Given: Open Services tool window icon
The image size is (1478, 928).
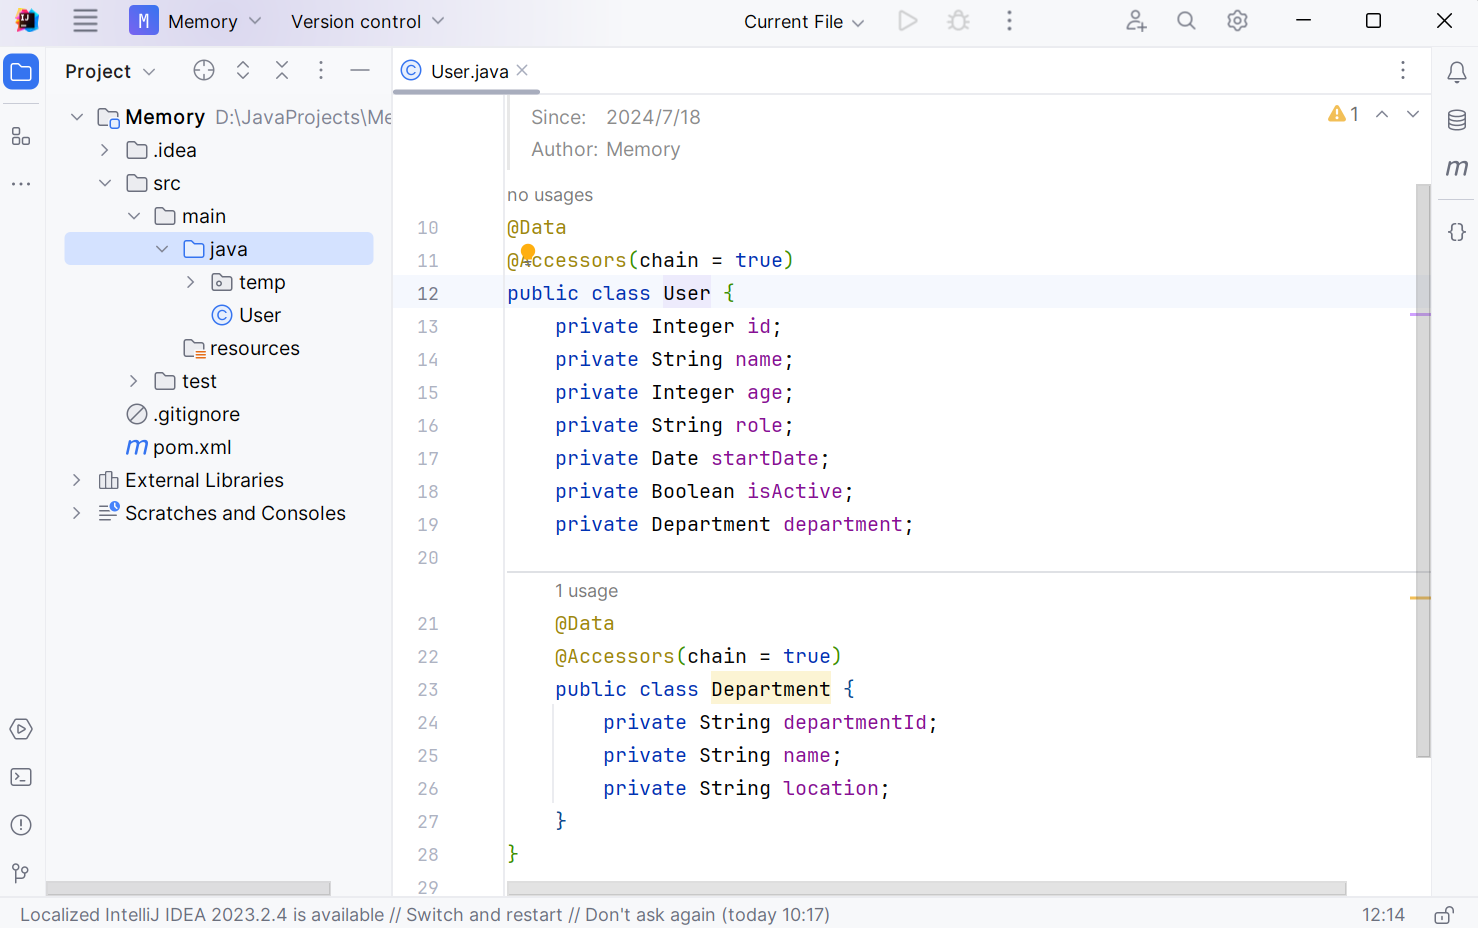Looking at the screenshot, I should [21, 729].
